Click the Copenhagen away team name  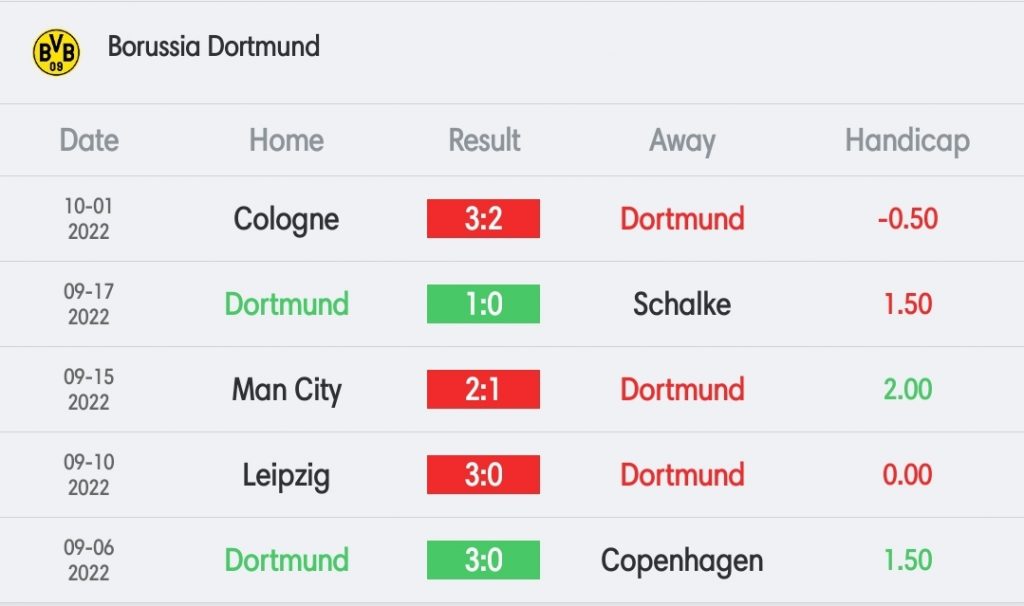click(682, 562)
